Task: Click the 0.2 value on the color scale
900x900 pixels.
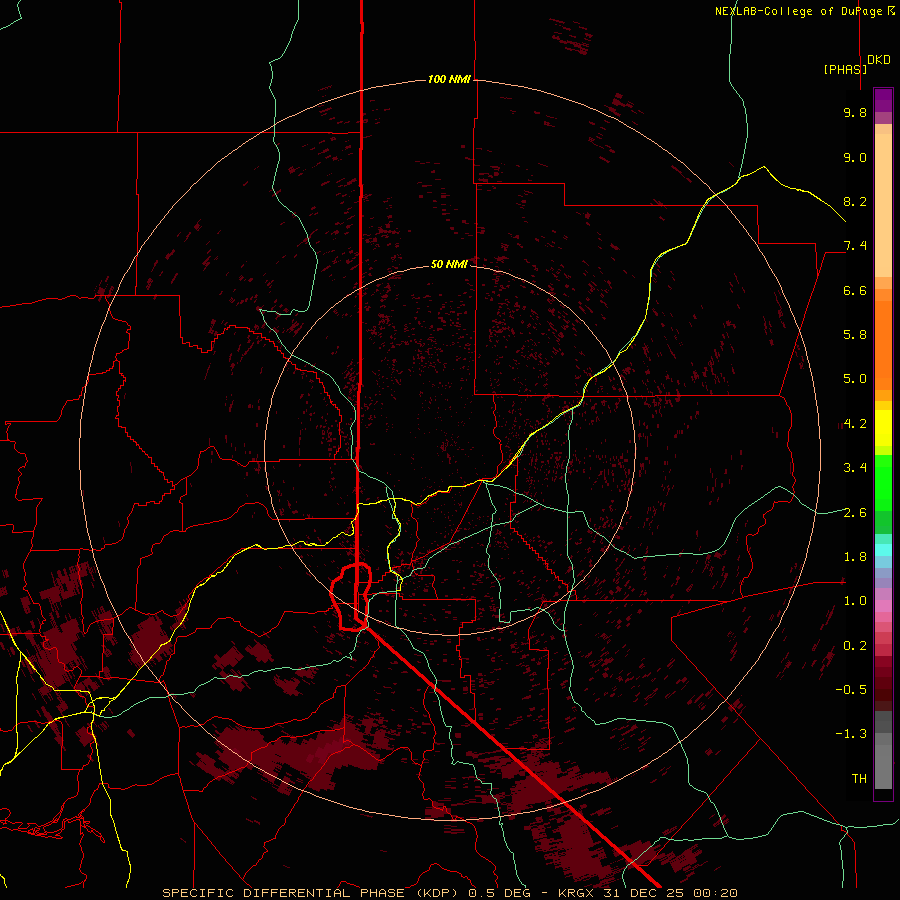Action: (855, 645)
